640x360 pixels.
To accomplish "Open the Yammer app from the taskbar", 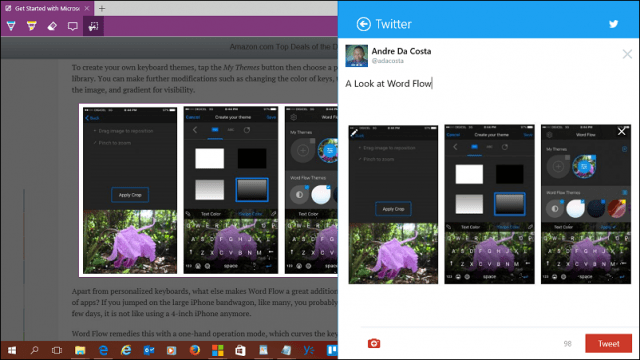I will 309,350.
